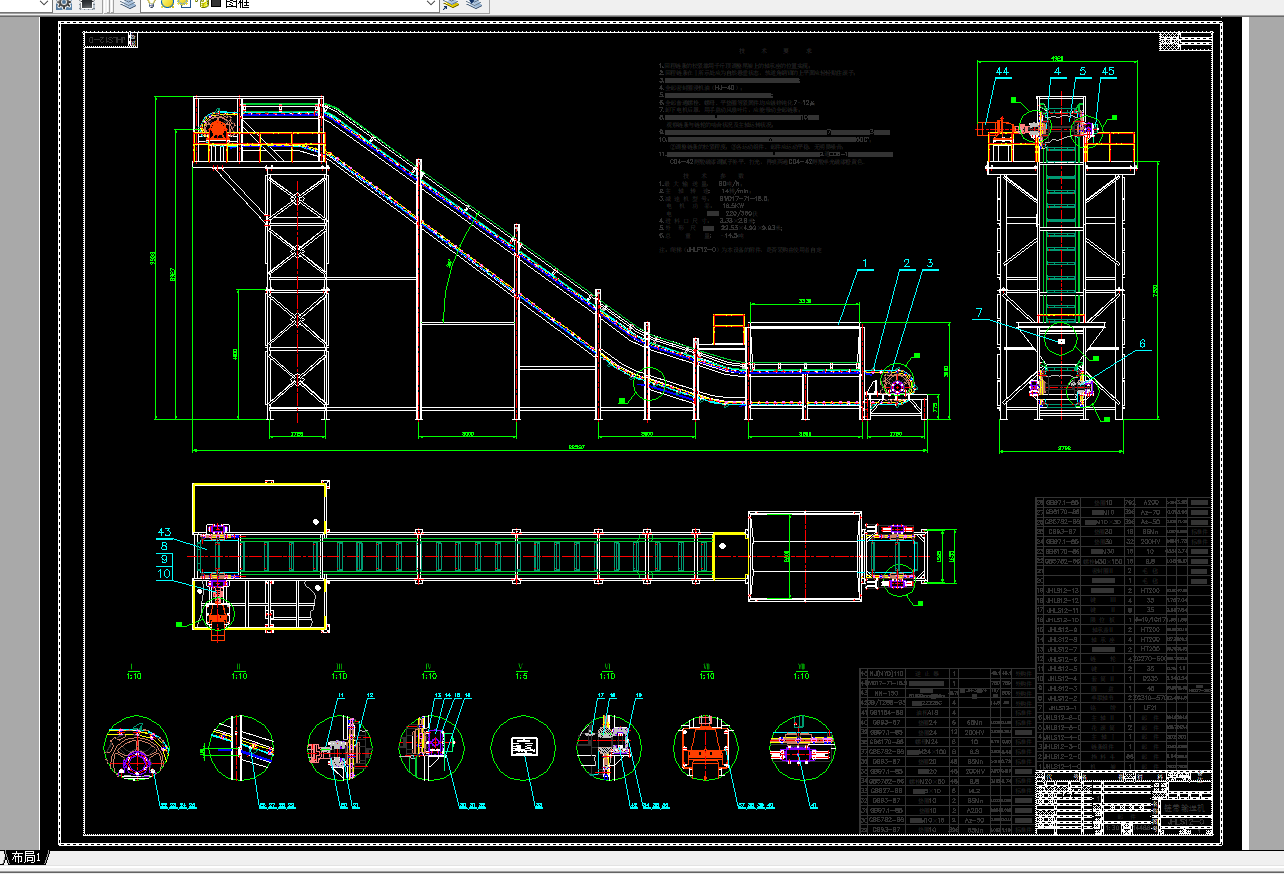The width and height of the screenshot is (1284, 874).
Task: Click the layer color swatch before 图框
Action: pos(215,4)
